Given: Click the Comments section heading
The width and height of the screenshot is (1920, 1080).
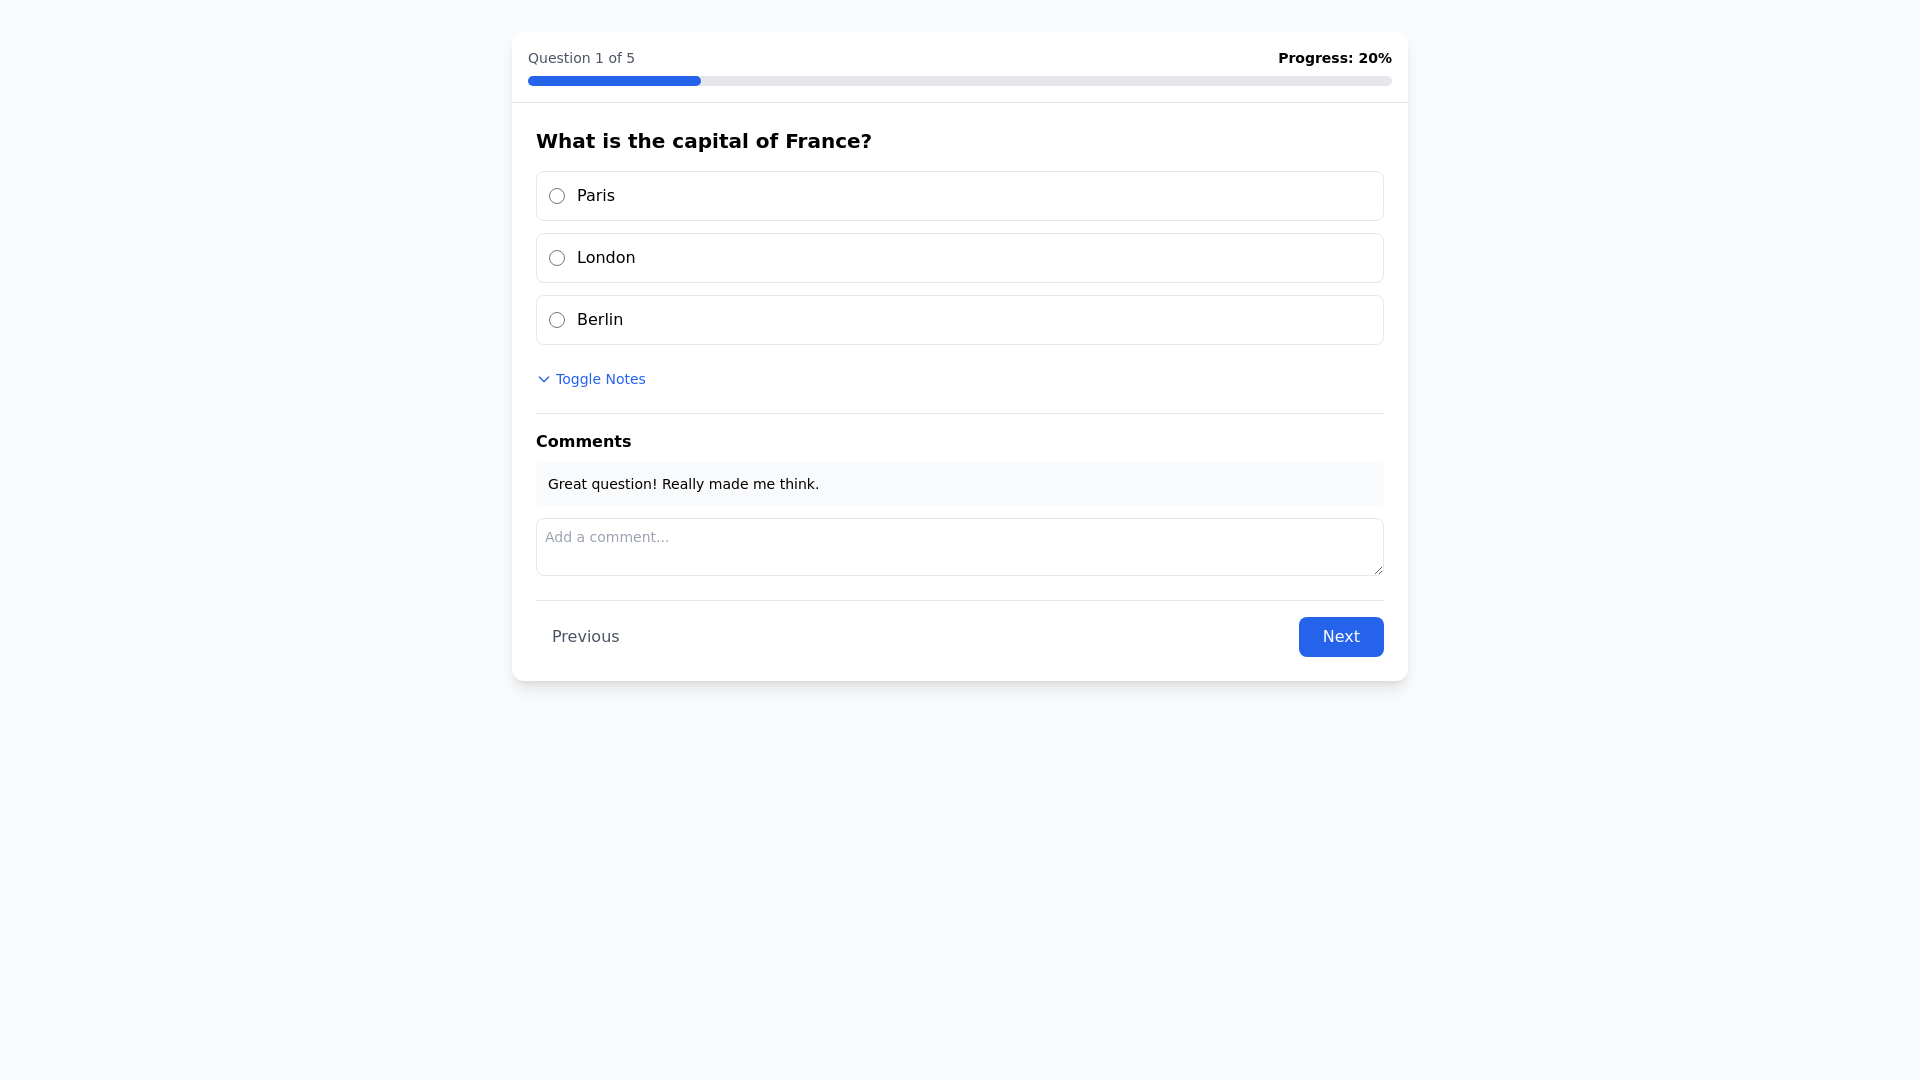Looking at the screenshot, I should 583,441.
